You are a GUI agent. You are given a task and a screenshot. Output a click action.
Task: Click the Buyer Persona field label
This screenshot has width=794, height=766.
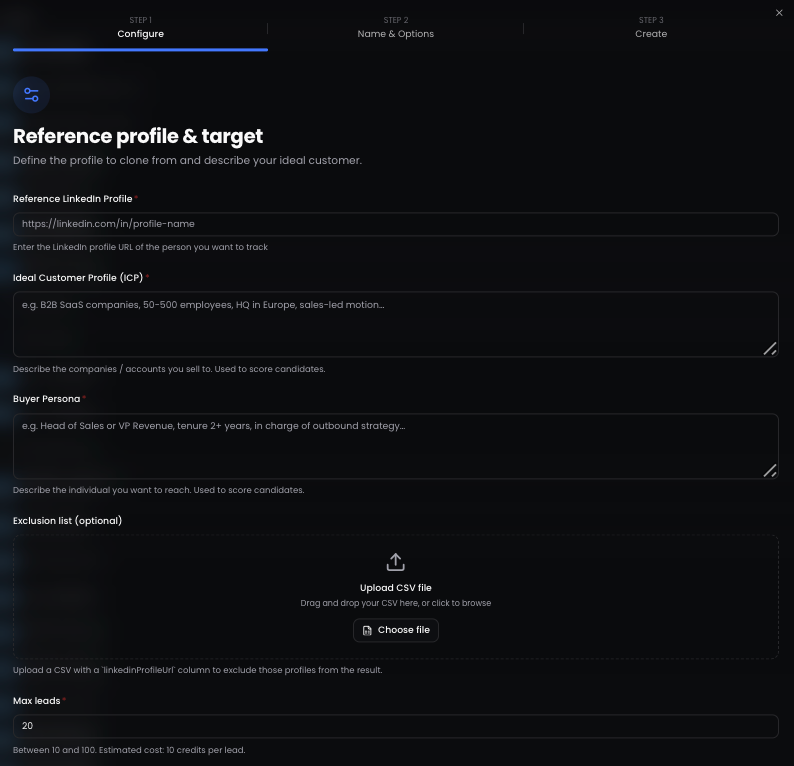point(47,399)
